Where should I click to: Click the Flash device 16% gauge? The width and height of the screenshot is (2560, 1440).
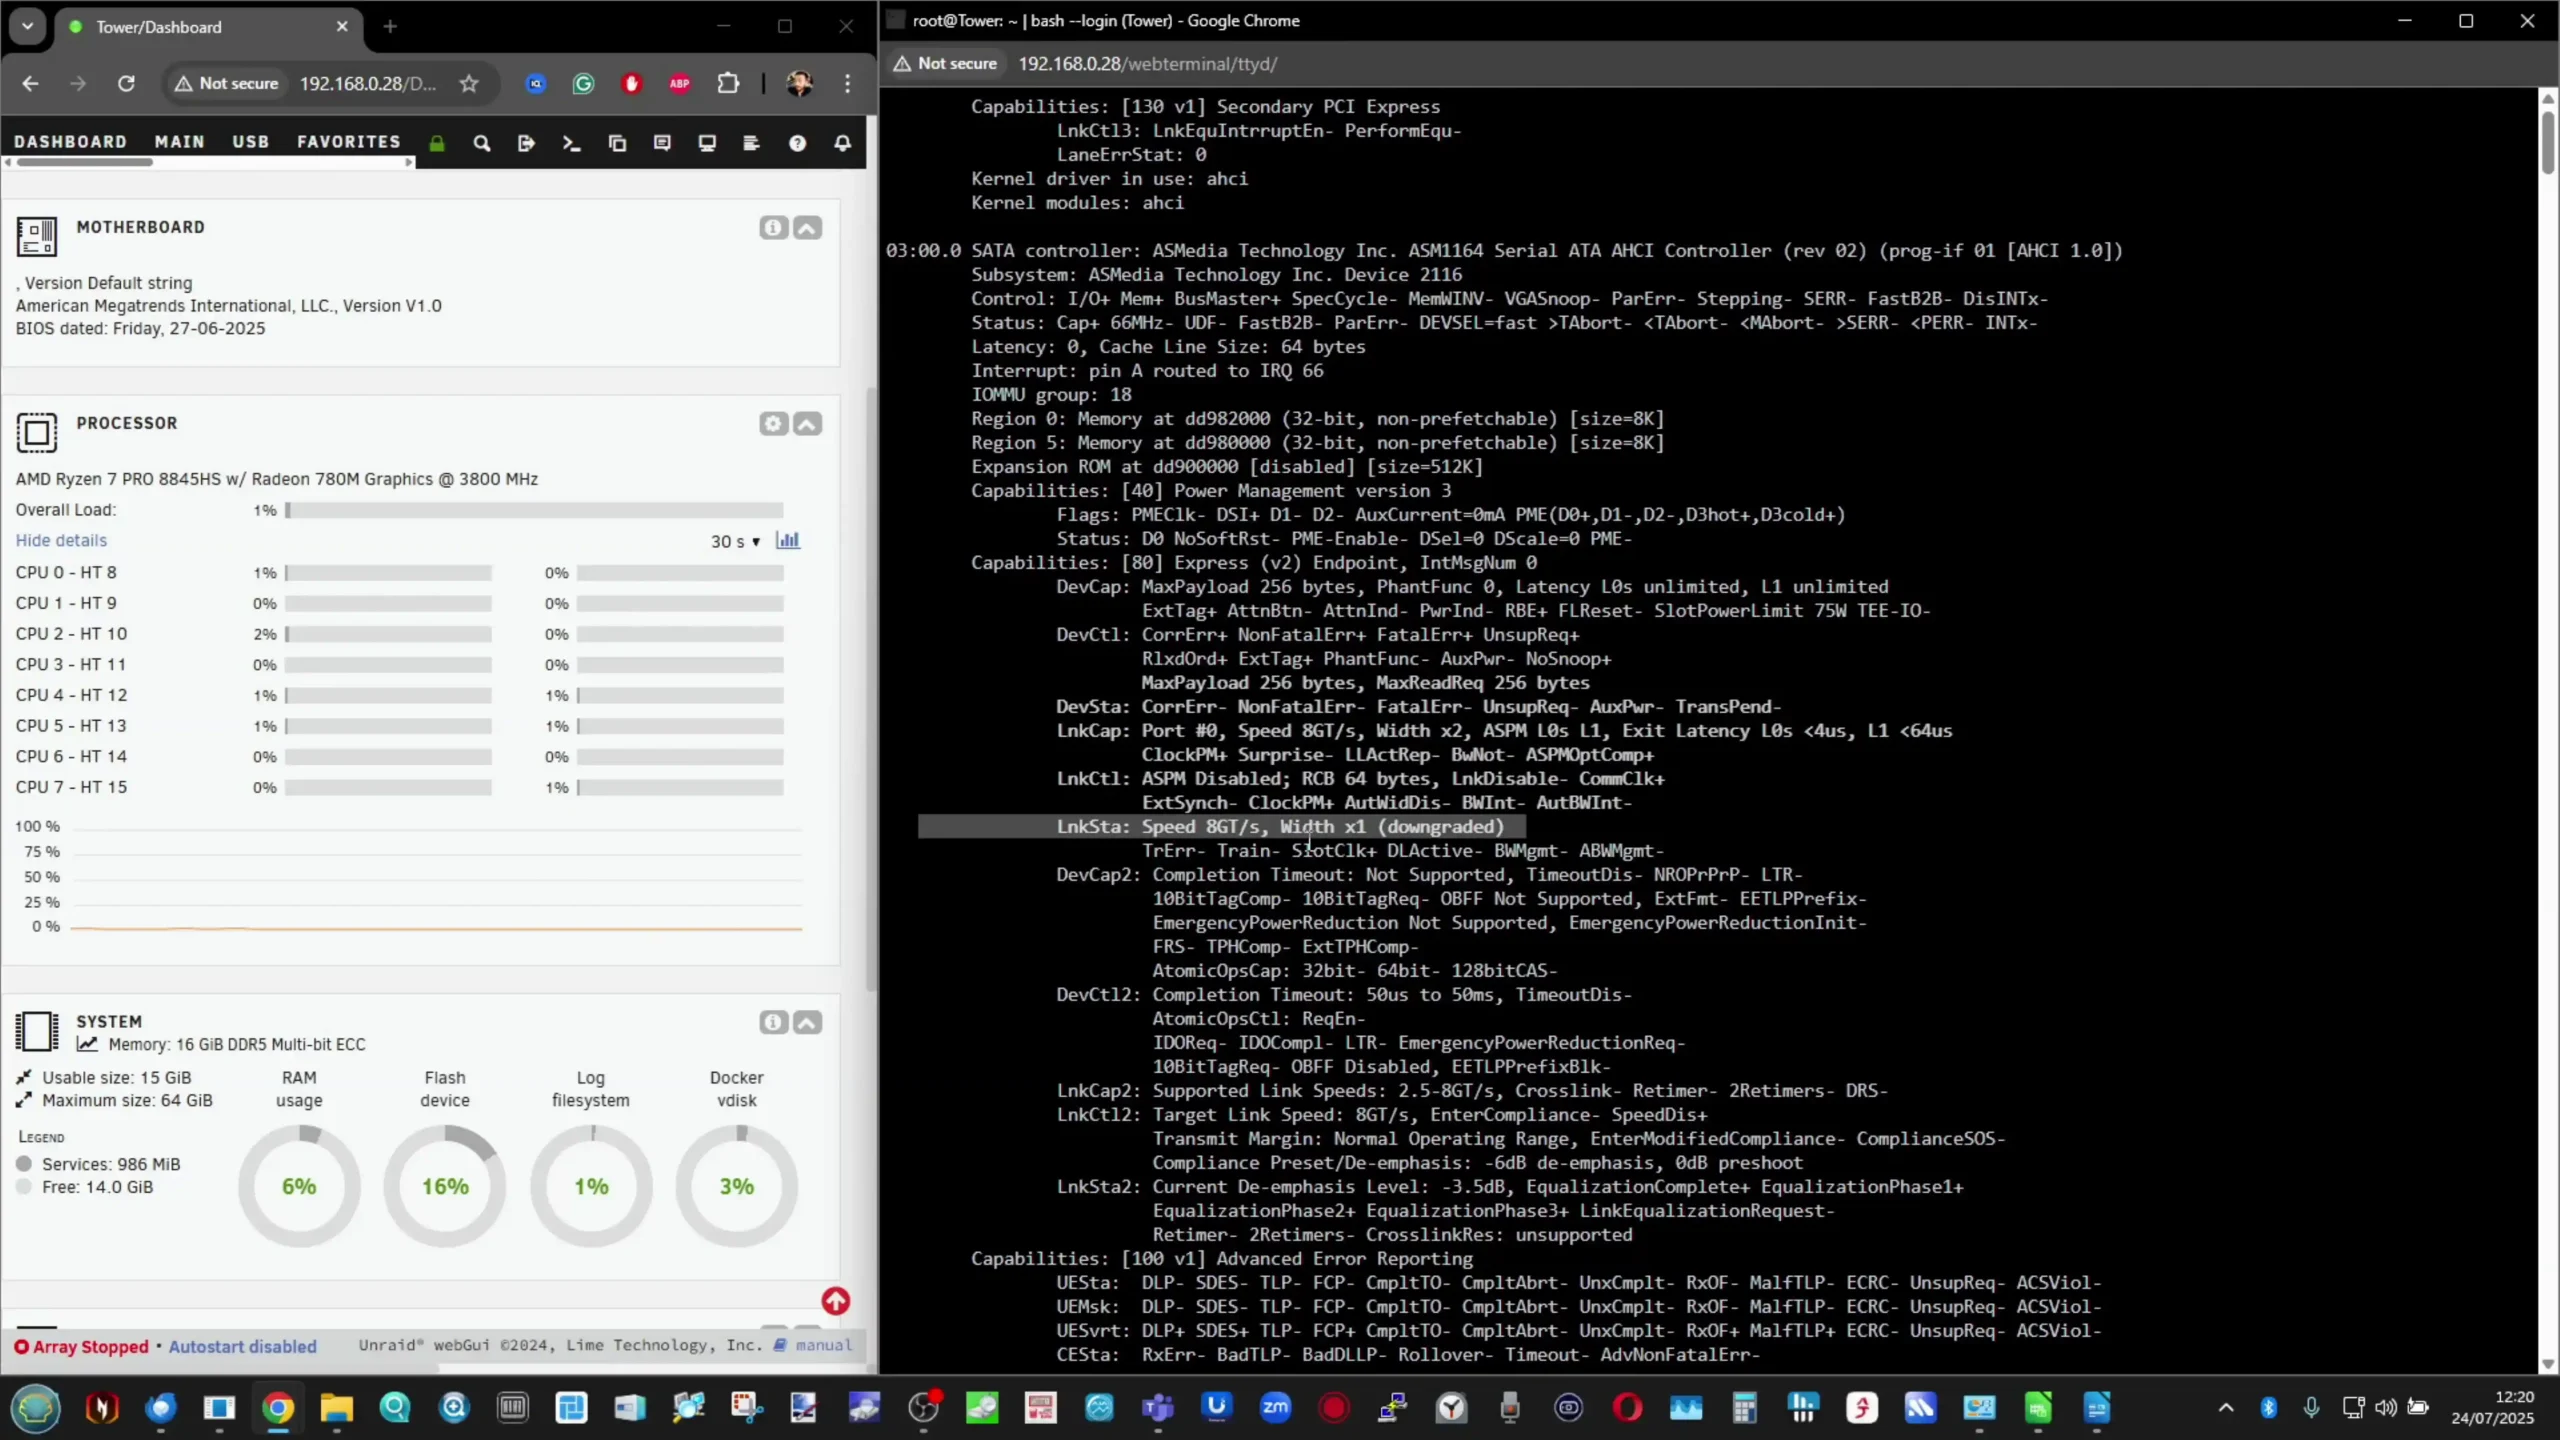click(445, 1186)
